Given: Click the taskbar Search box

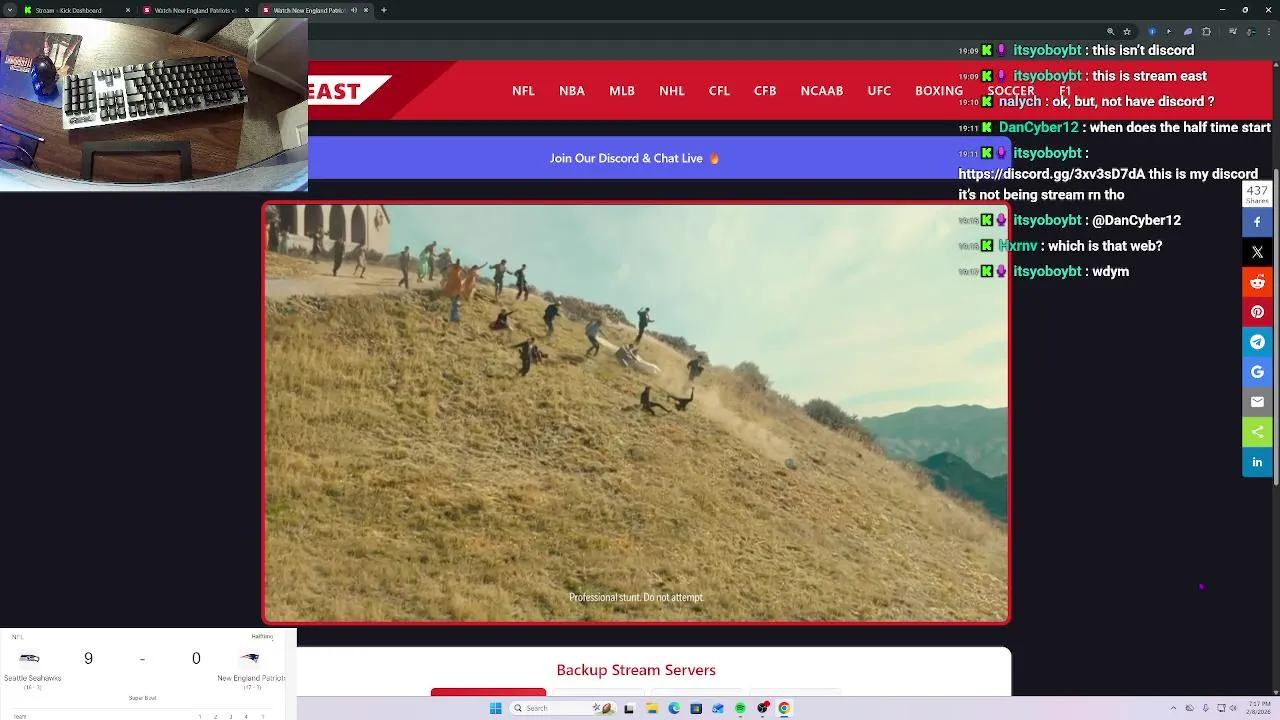Looking at the screenshot, I should (562, 708).
